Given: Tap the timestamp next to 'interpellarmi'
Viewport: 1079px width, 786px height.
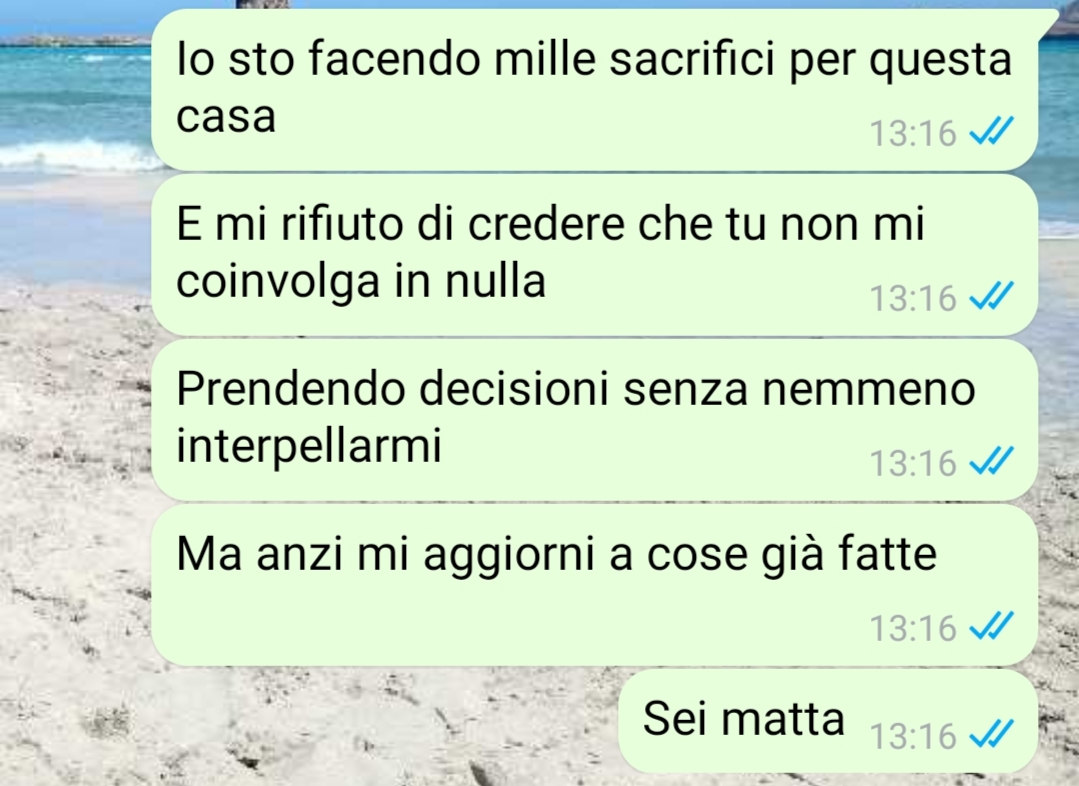Looking at the screenshot, I should 913,463.
